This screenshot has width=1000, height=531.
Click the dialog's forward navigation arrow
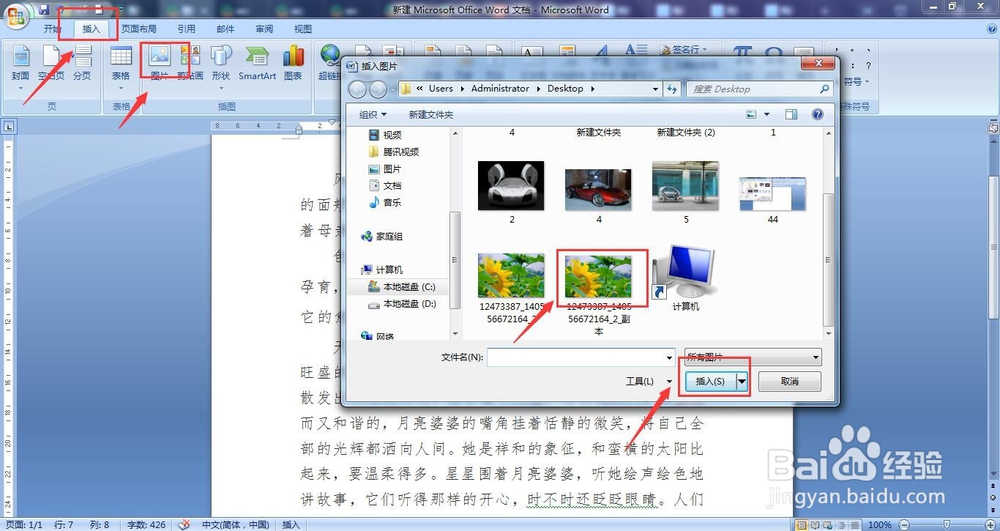378,89
